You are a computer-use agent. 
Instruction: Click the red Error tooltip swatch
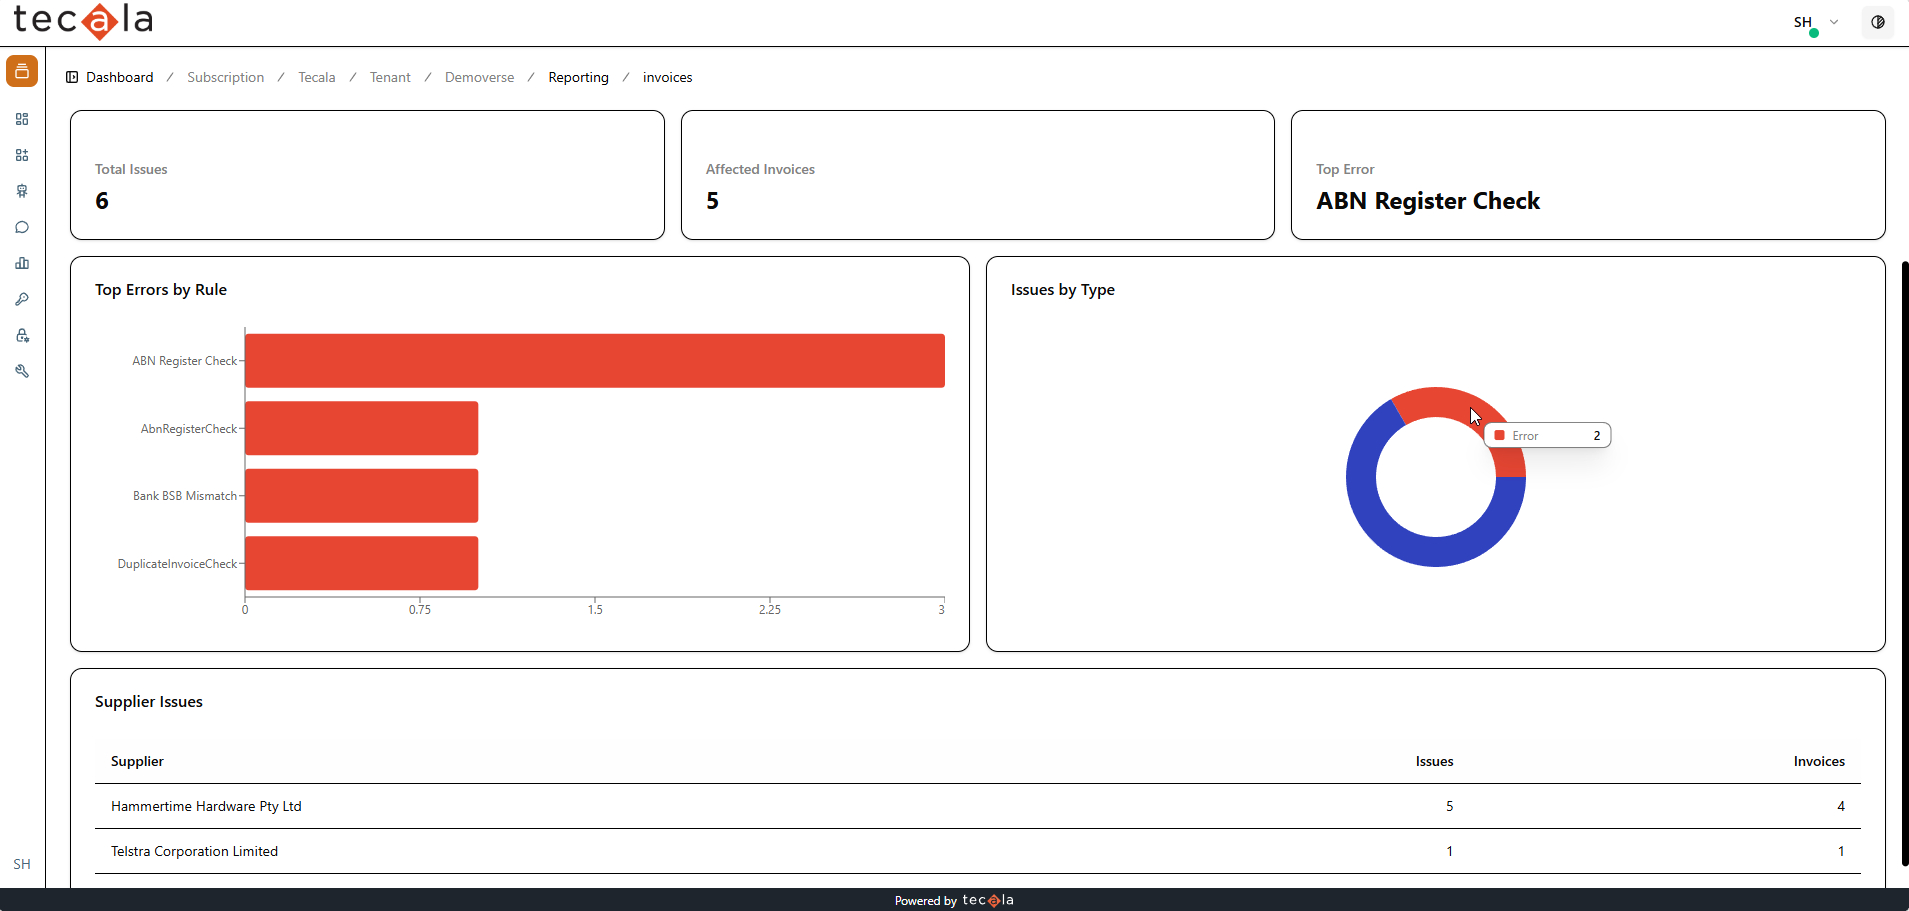1500,435
